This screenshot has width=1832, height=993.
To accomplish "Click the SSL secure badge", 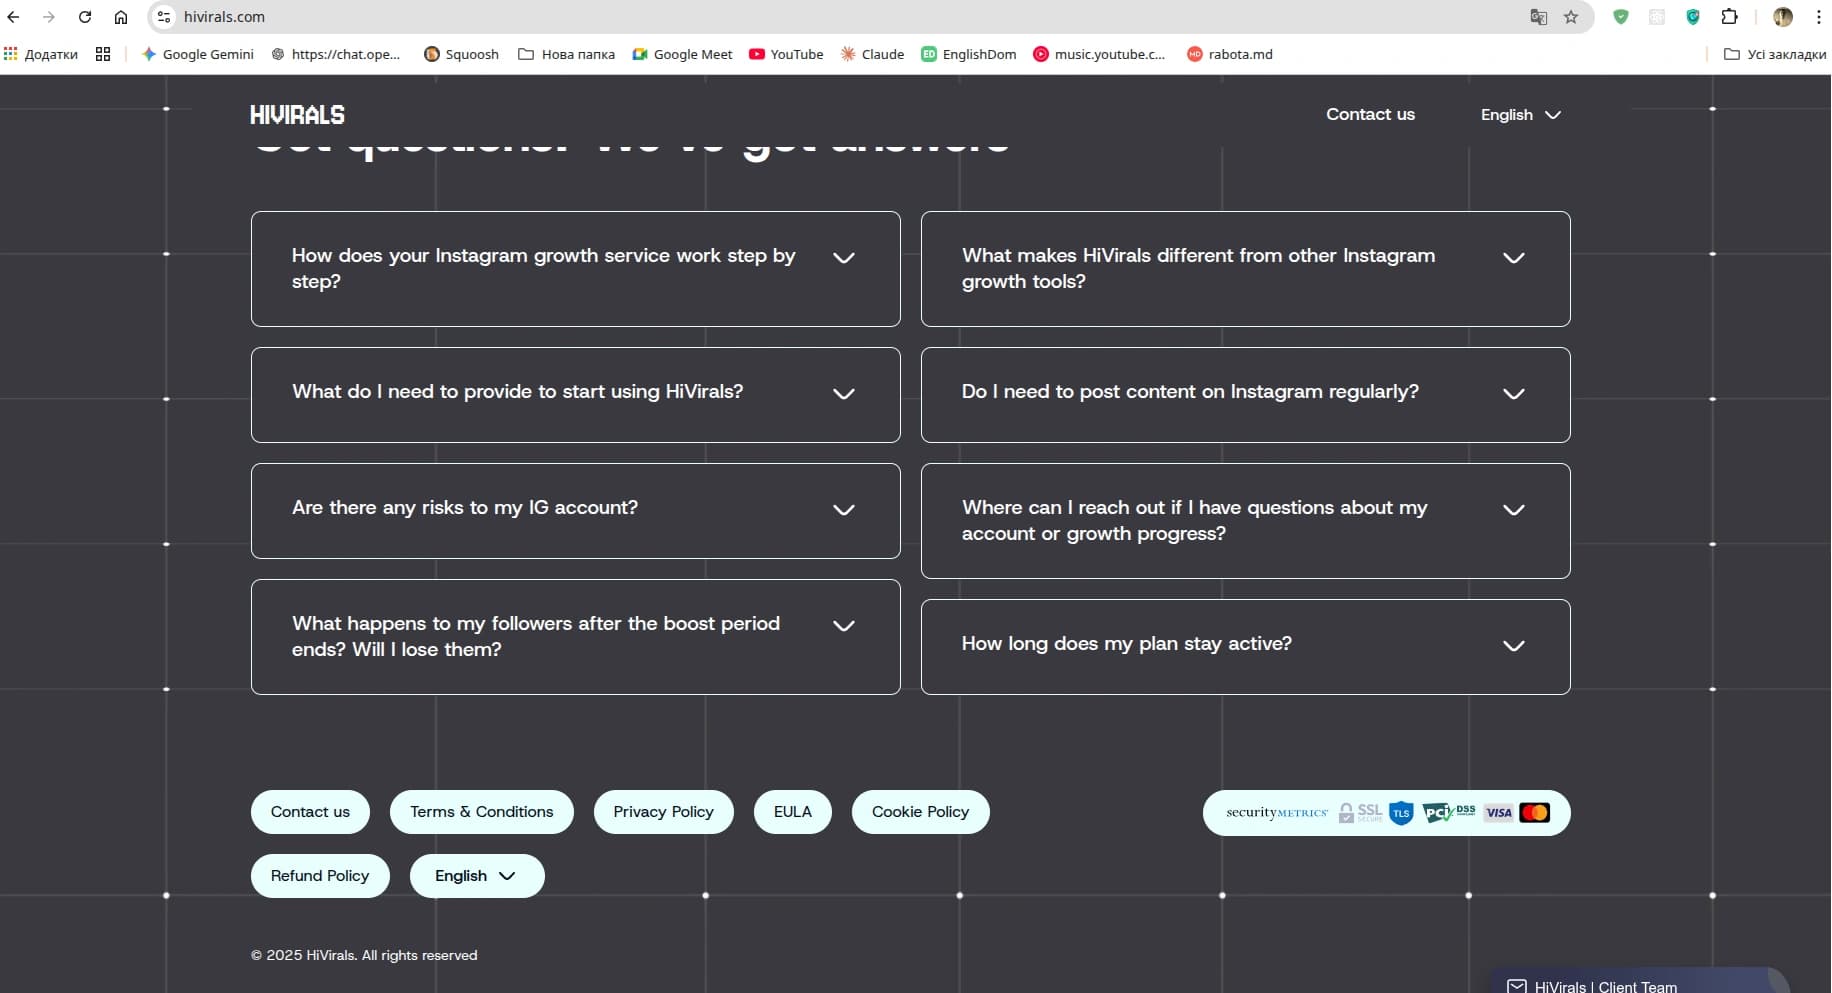I will pyautogui.click(x=1361, y=813).
